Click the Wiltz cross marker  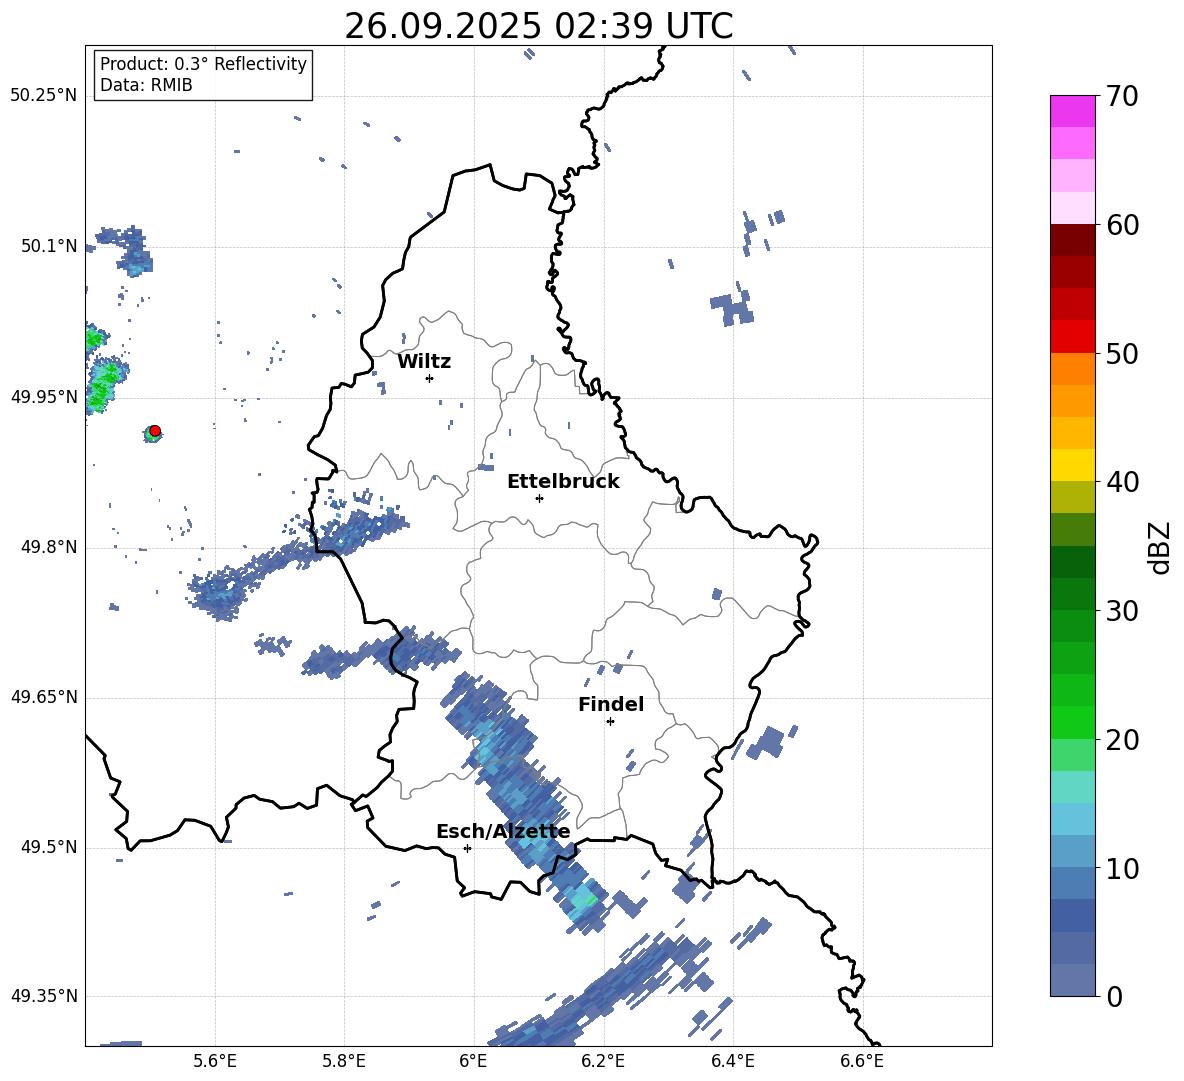(429, 378)
